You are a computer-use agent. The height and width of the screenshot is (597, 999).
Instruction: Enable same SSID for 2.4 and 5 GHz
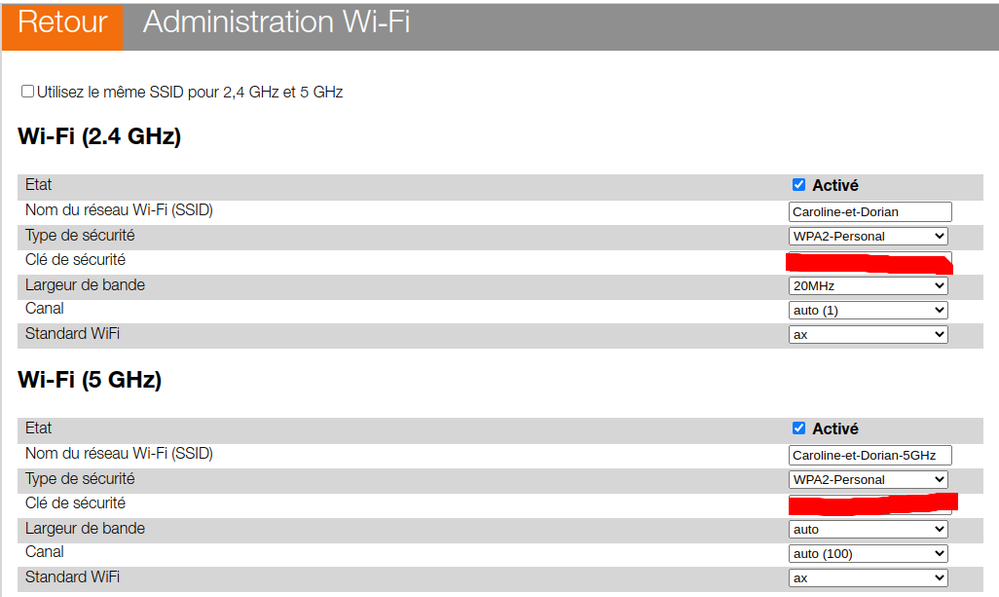click(28, 92)
